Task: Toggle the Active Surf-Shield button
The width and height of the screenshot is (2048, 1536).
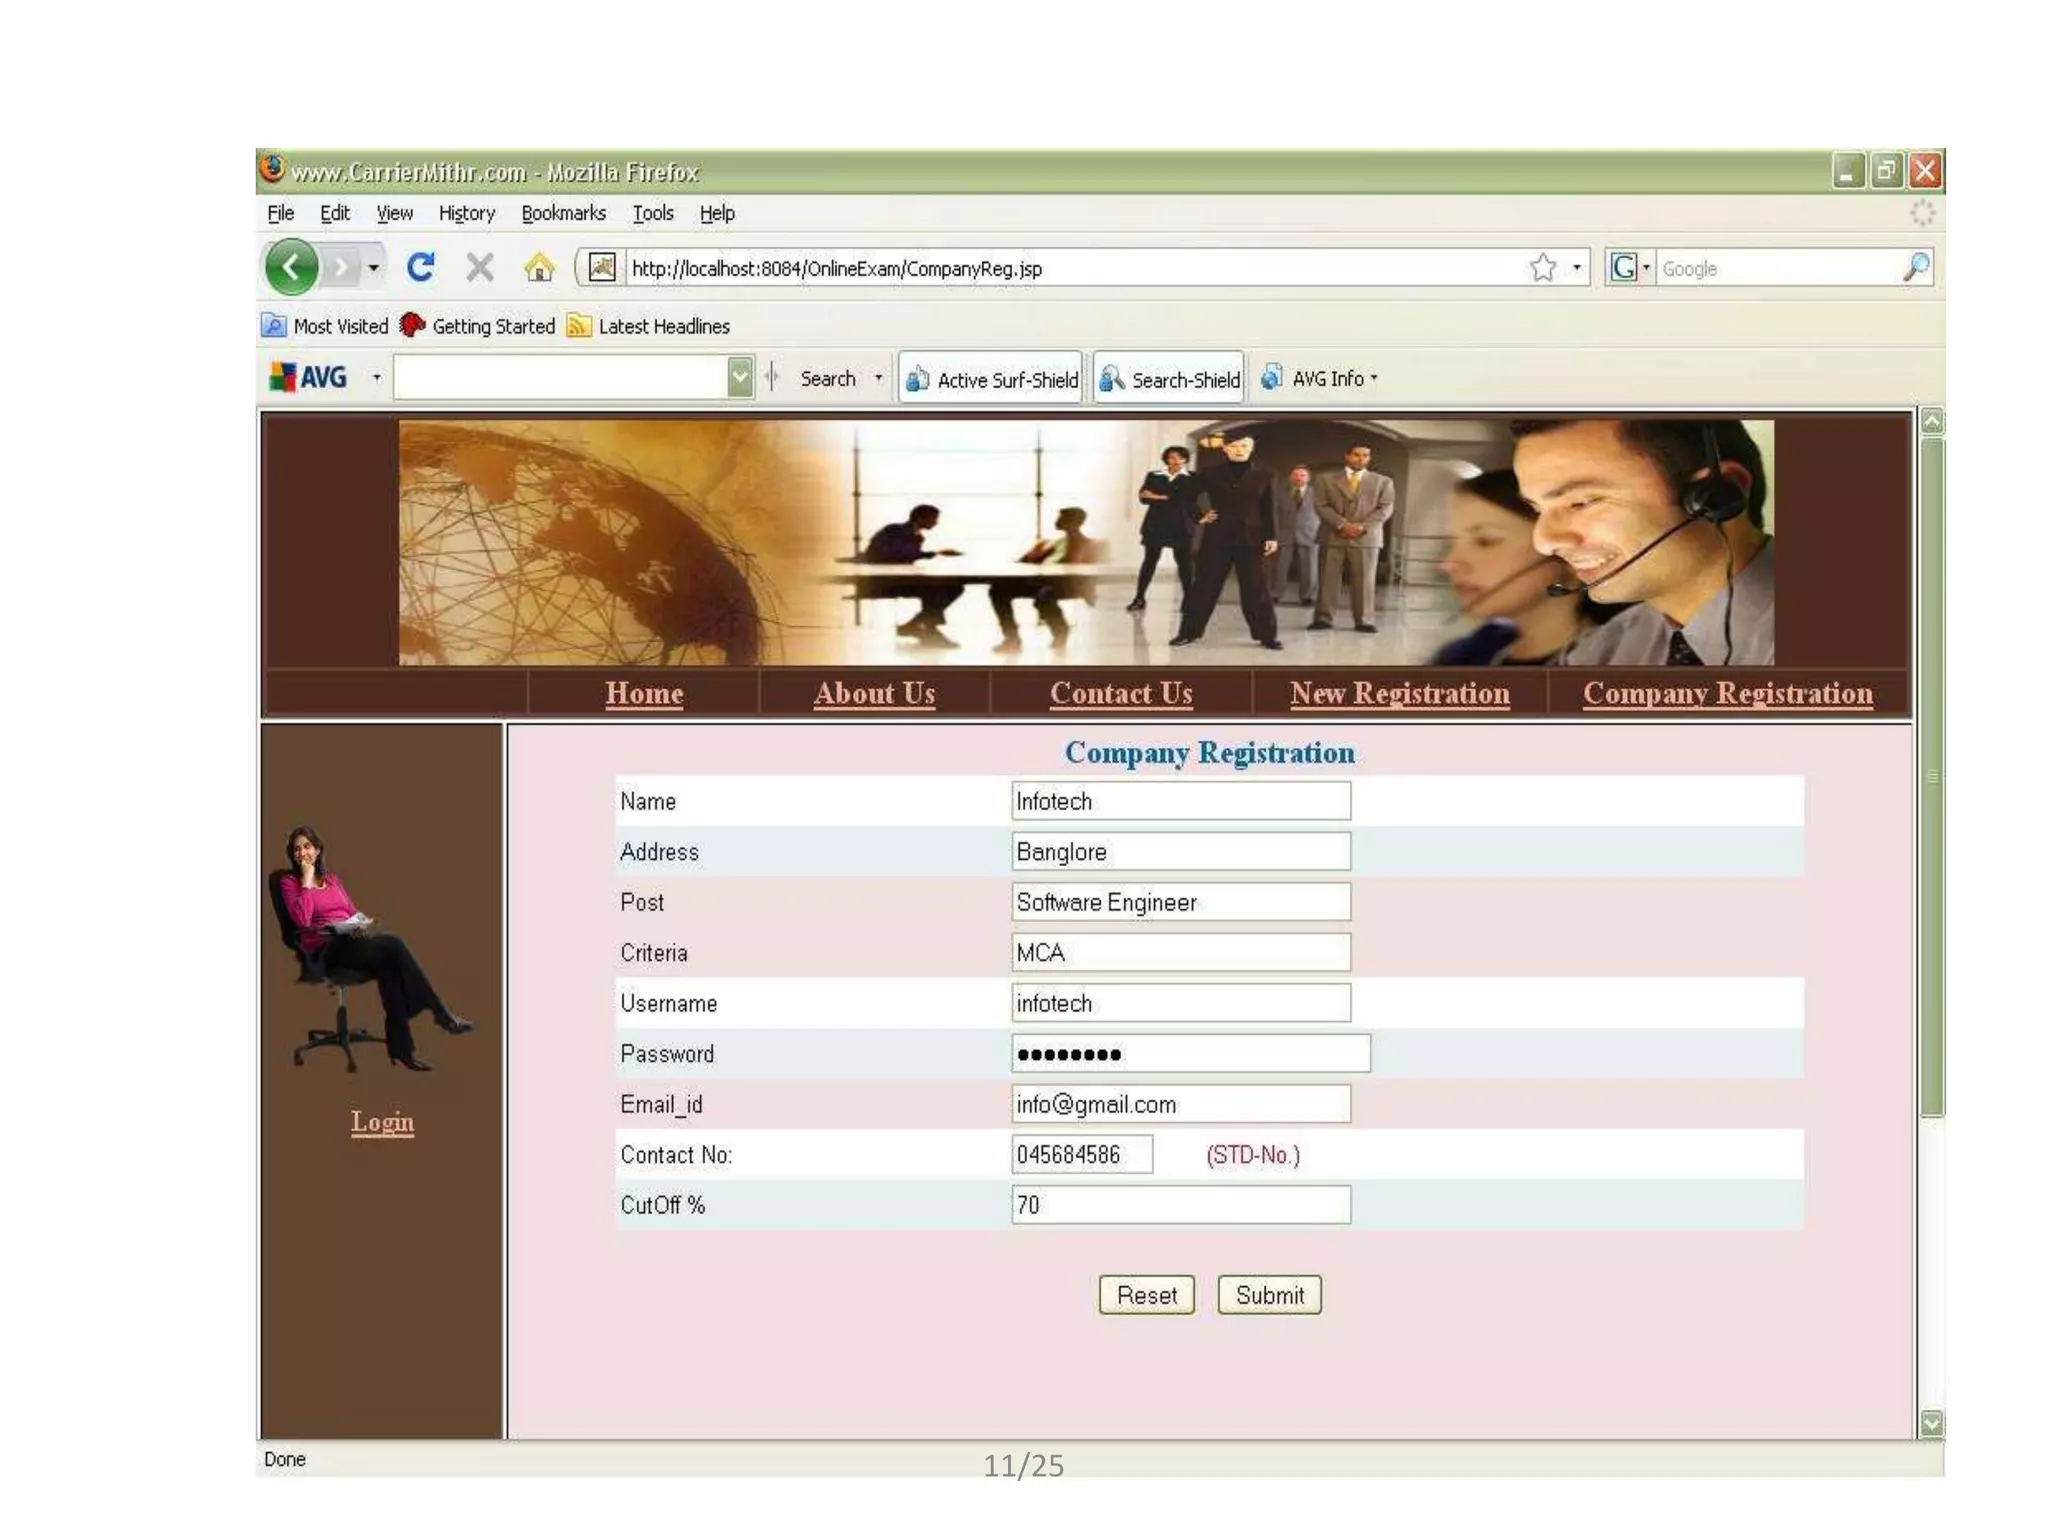Action: [x=991, y=379]
